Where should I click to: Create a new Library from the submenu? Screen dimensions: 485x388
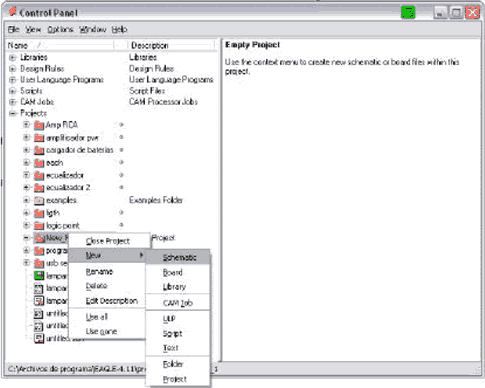[178, 287]
